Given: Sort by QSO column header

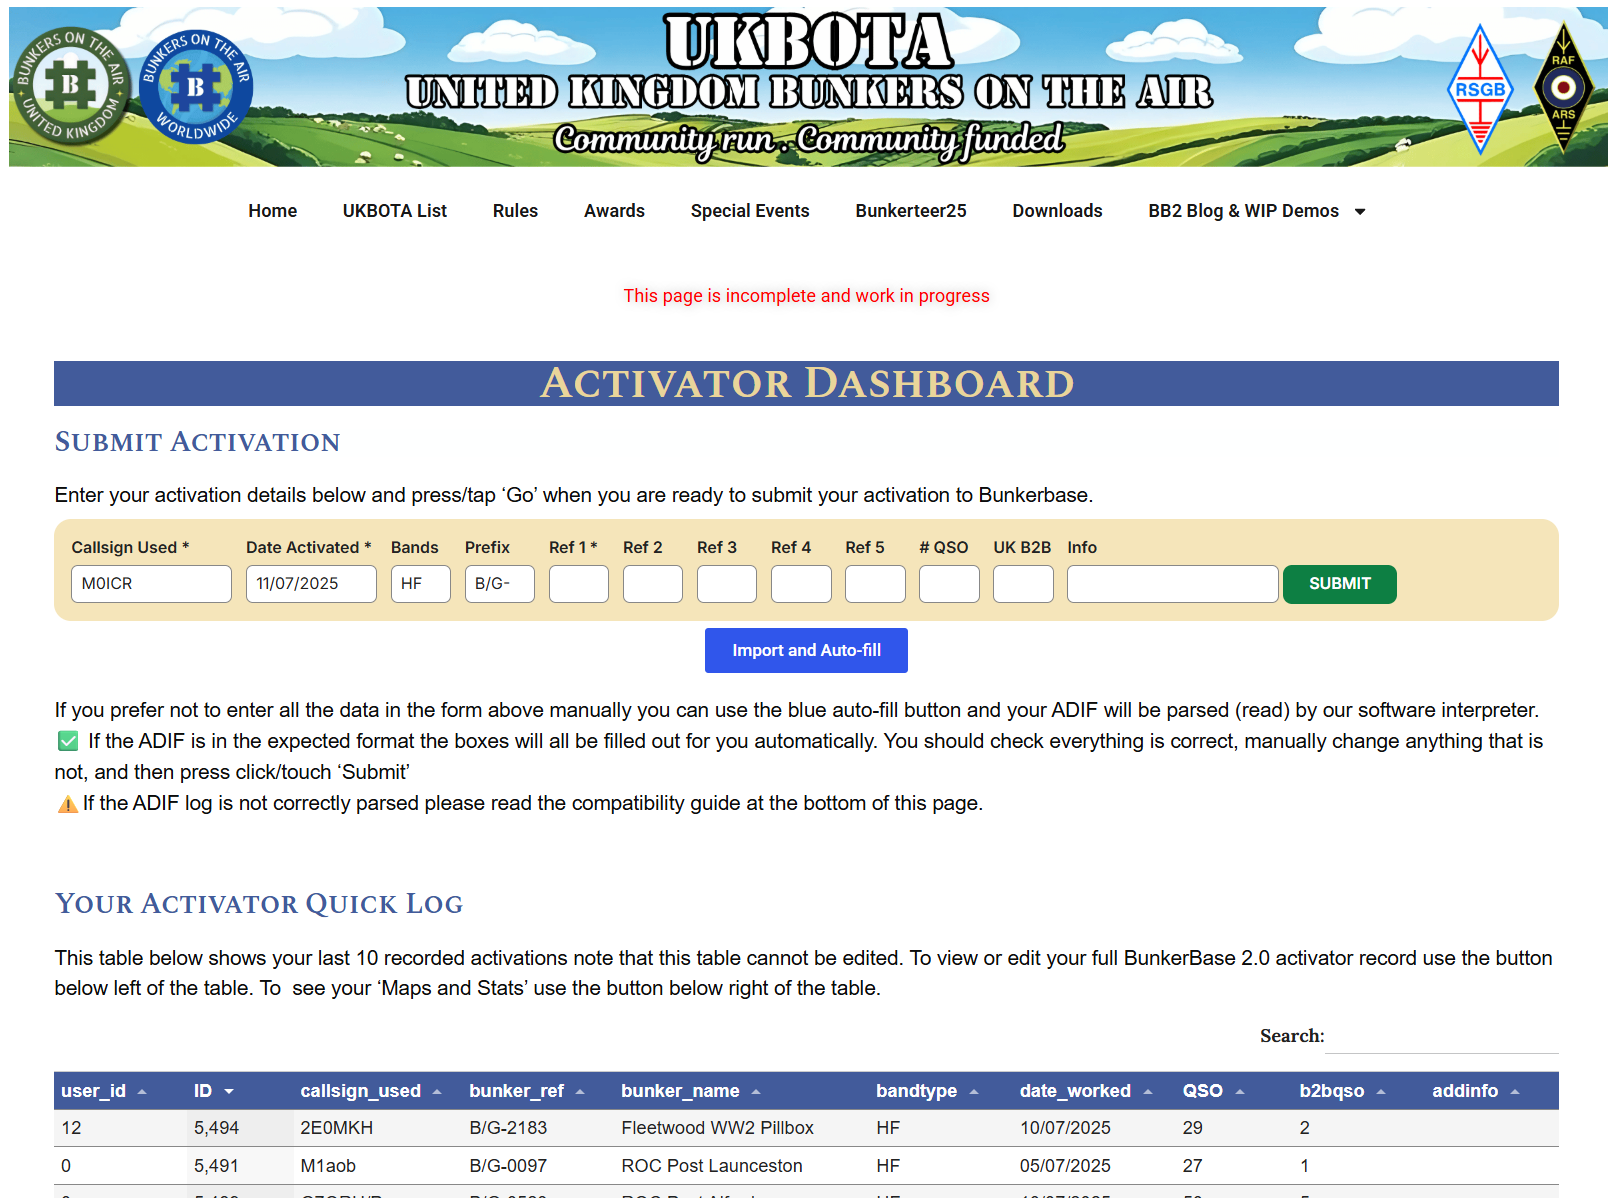Looking at the screenshot, I should point(1202,1091).
